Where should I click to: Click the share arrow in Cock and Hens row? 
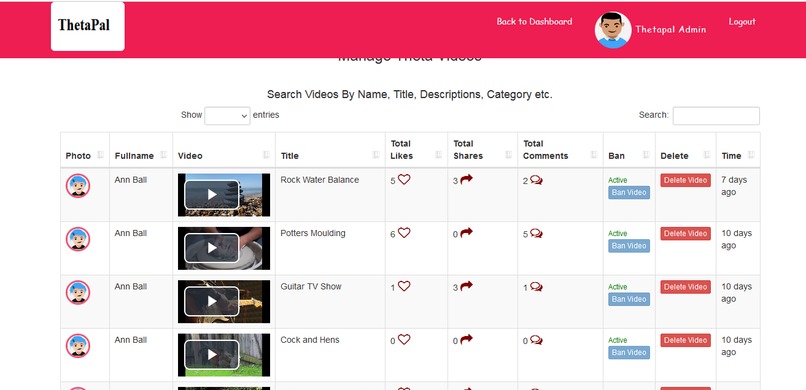click(x=466, y=339)
